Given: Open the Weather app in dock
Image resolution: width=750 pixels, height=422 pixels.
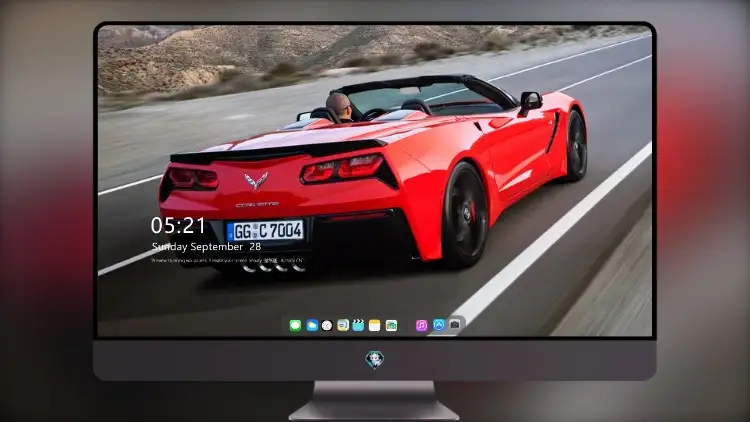Looking at the screenshot, I should tap(312, 325).
